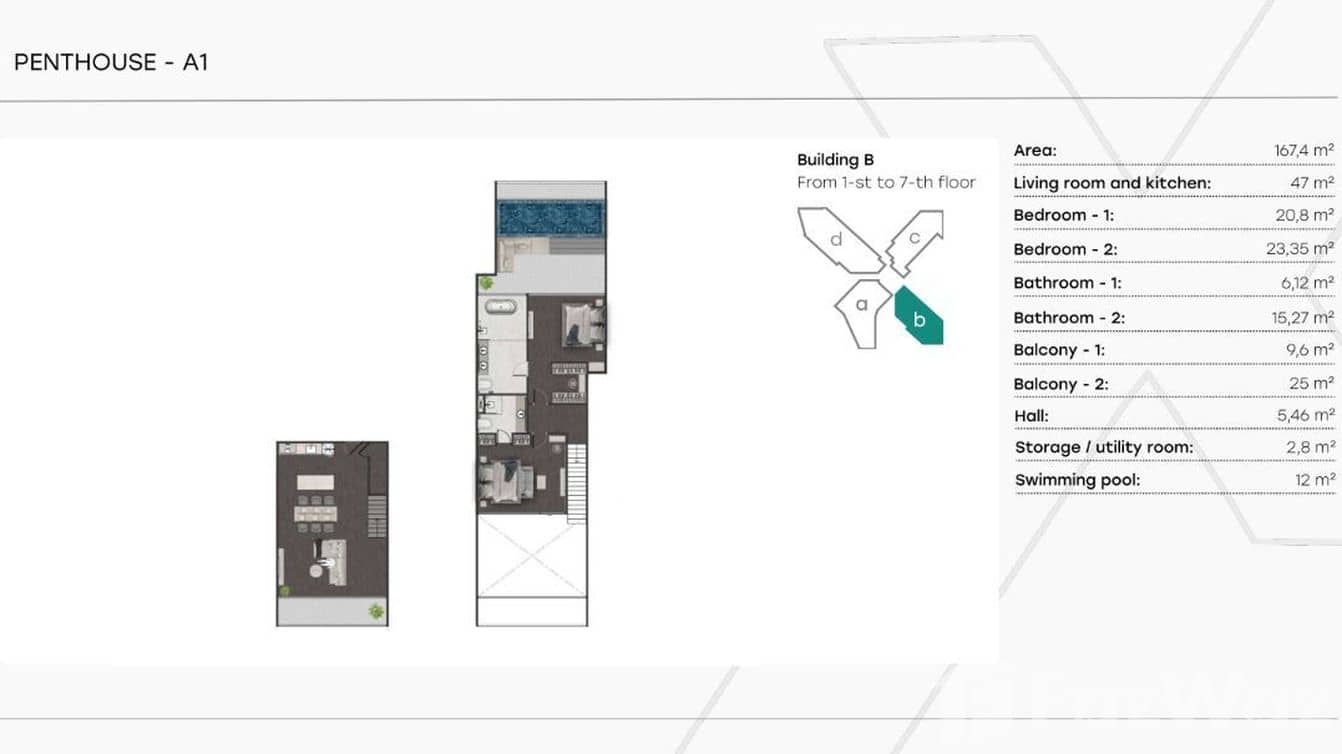Choose building d outline in site map

coord(838,240)
